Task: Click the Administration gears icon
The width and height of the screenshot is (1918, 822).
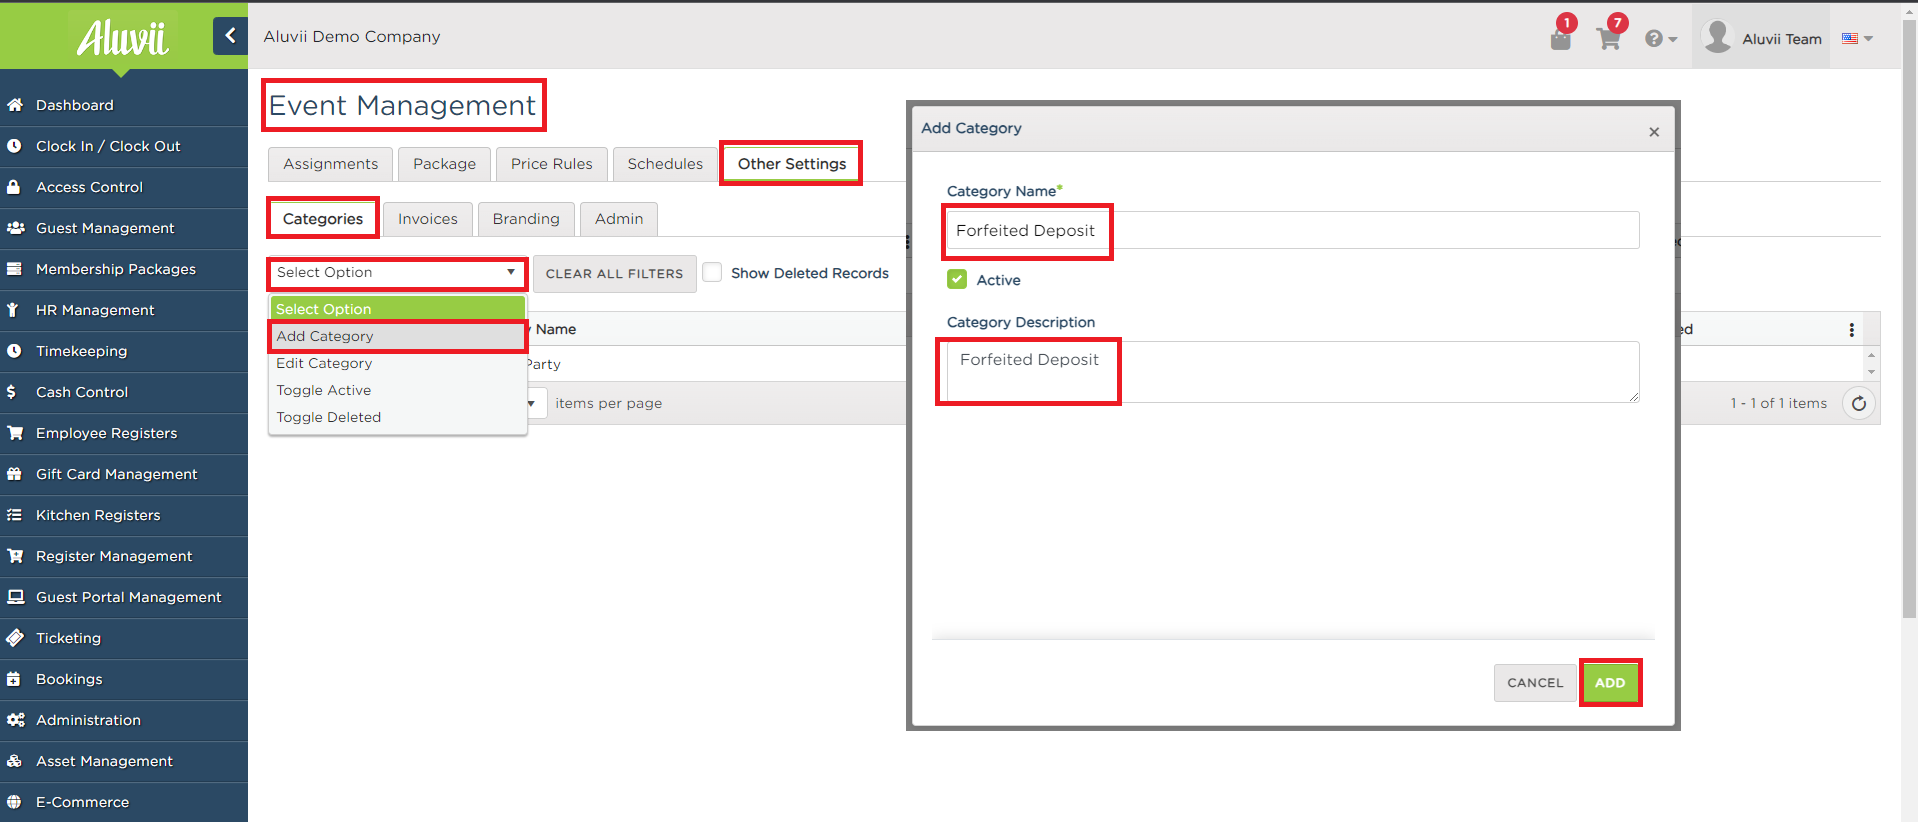Action: pyautogui.click(x=15, y=720)
